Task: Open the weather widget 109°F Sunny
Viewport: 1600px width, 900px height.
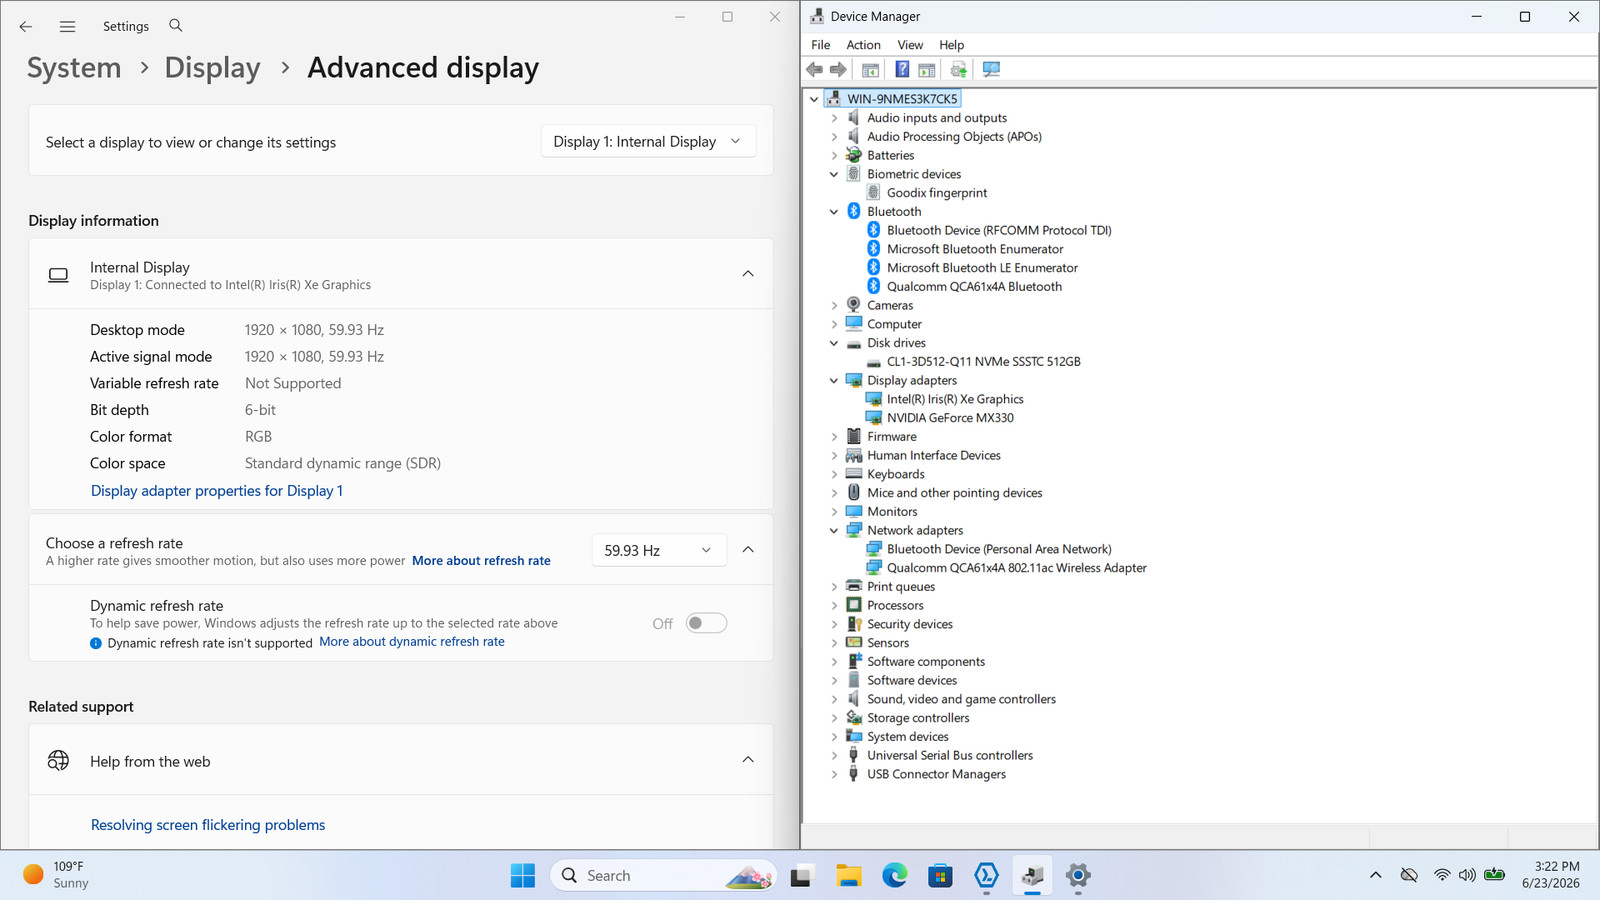Action: [57, 875]
